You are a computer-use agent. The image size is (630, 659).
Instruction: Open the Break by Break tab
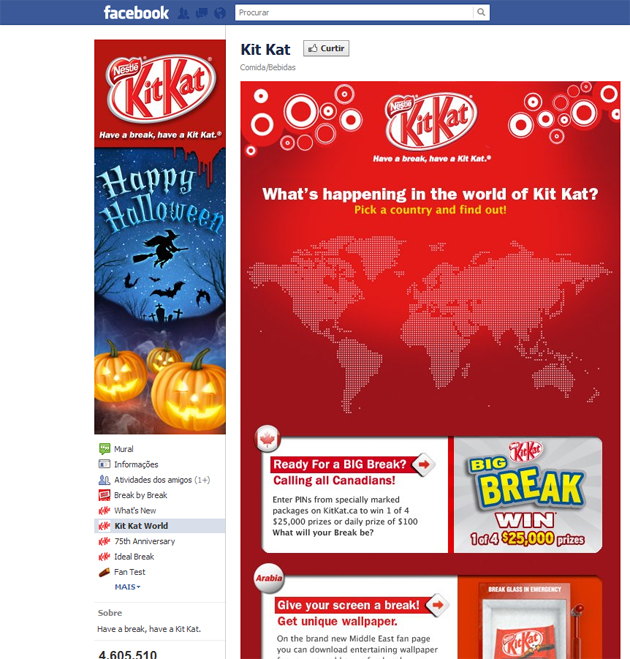pos(140,495)
